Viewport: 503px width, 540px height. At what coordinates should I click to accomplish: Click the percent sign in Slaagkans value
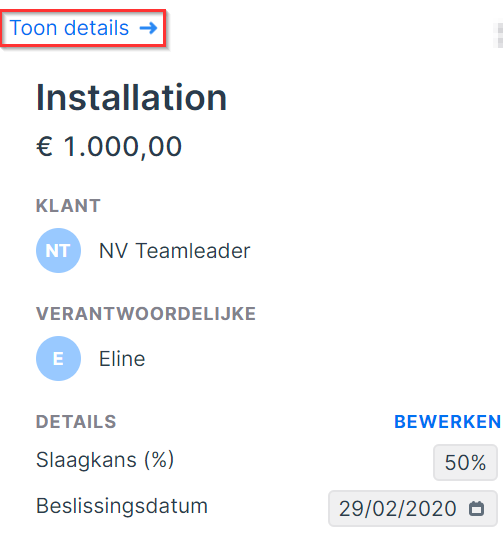click(478, 463)
